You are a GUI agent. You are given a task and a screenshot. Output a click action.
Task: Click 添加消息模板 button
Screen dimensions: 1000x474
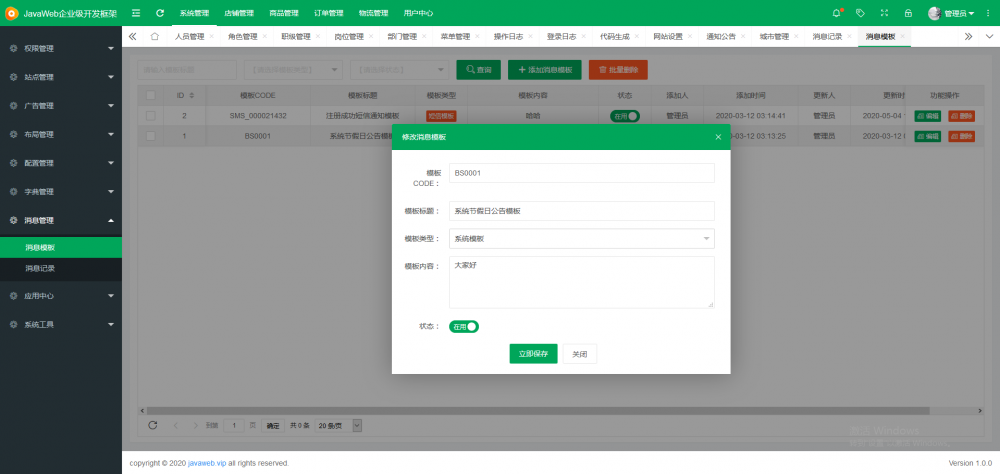[x=545, y=70]
